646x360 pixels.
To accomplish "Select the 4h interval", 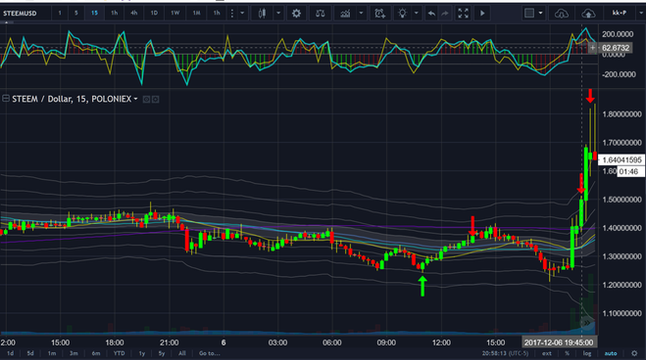I will click(x=134, y=13).
